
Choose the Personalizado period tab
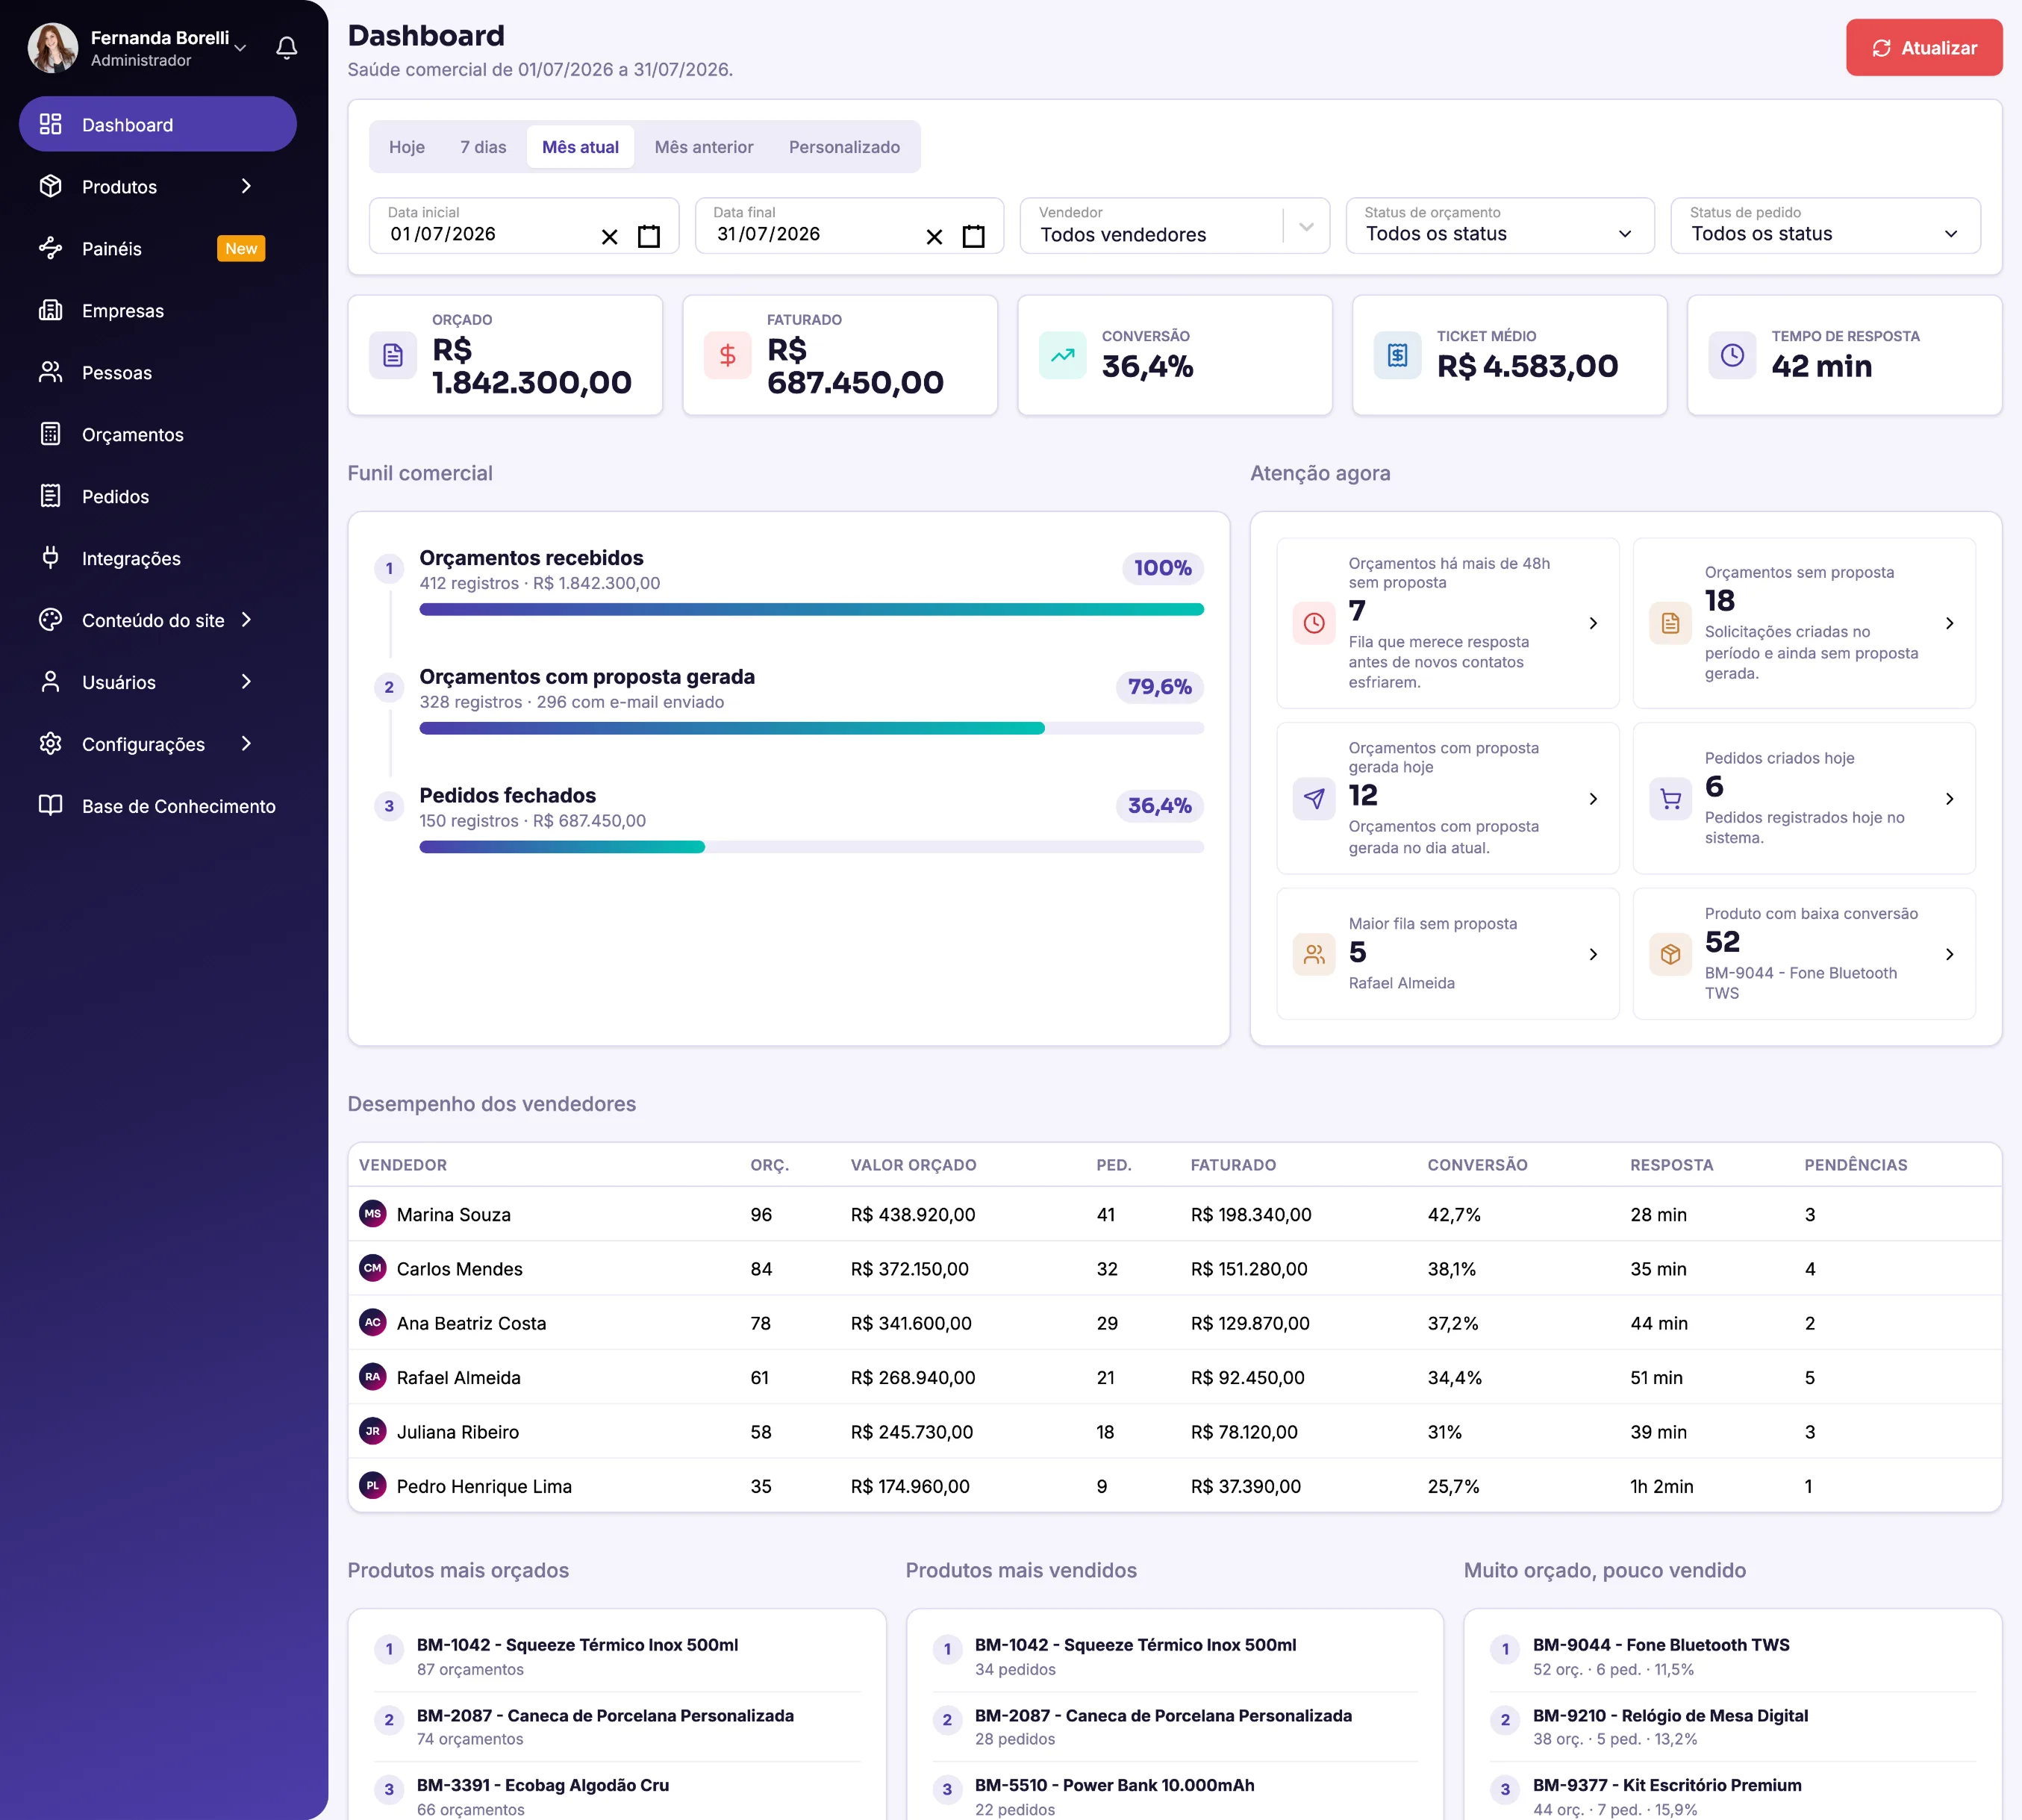pos(844,147)
